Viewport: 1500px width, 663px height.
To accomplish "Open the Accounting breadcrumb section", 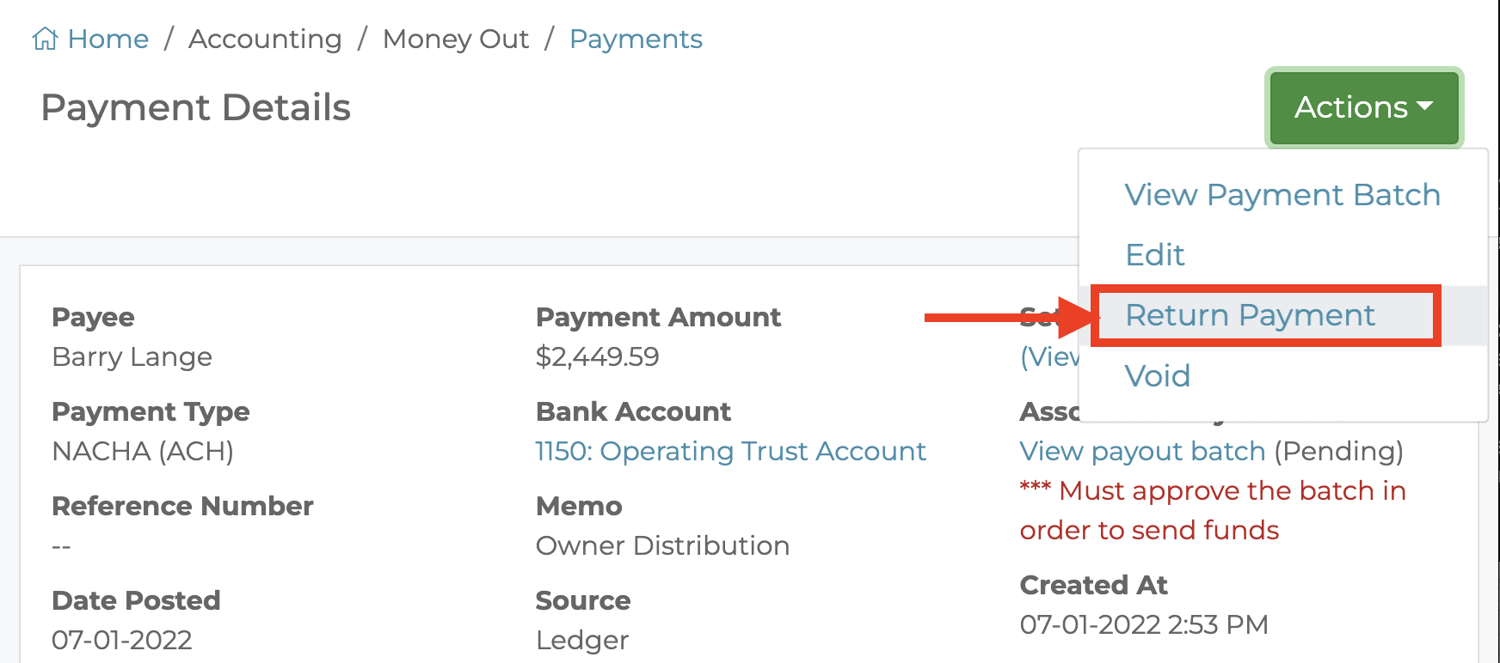I will pyautogui.click(x=264, y=39).
